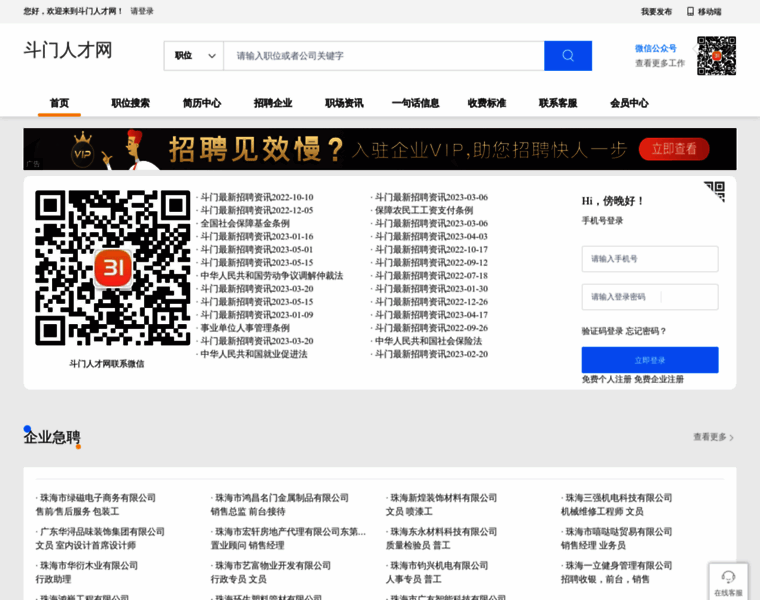Open 一句话信息 navigation tab
The width and height of the screenshot is (760, 600).
coord(415,103)
